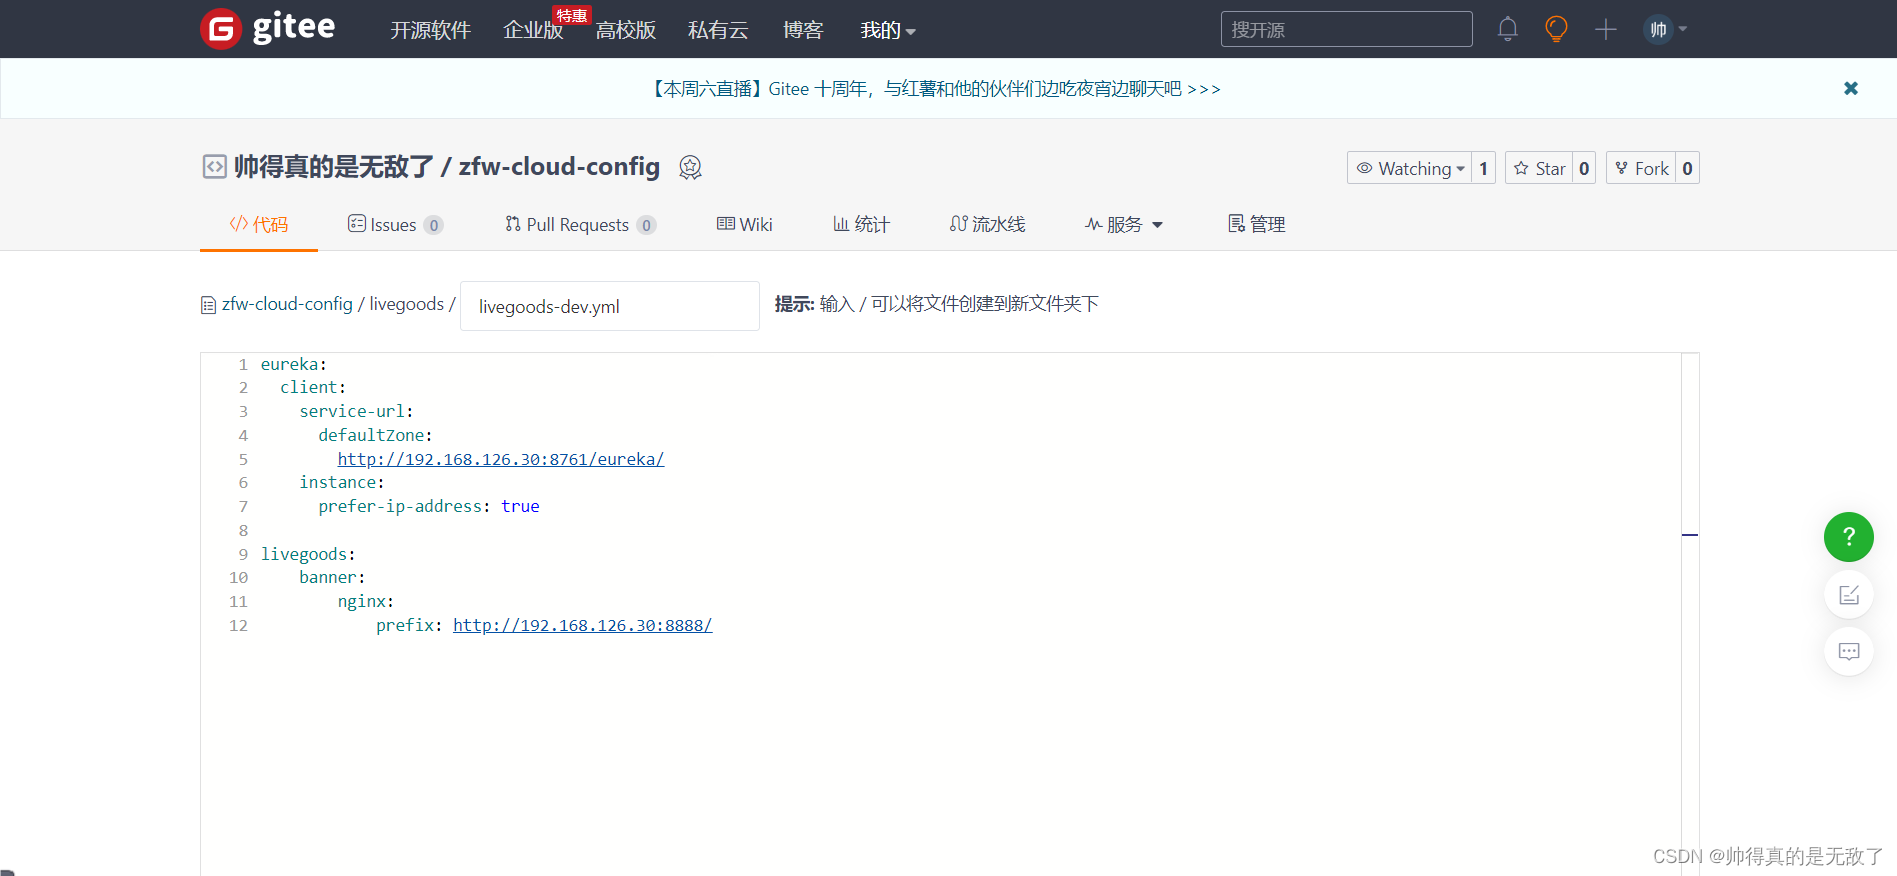Open 私有云 in the navbar
The image size is (1897, 876).
tap(718, 30)
